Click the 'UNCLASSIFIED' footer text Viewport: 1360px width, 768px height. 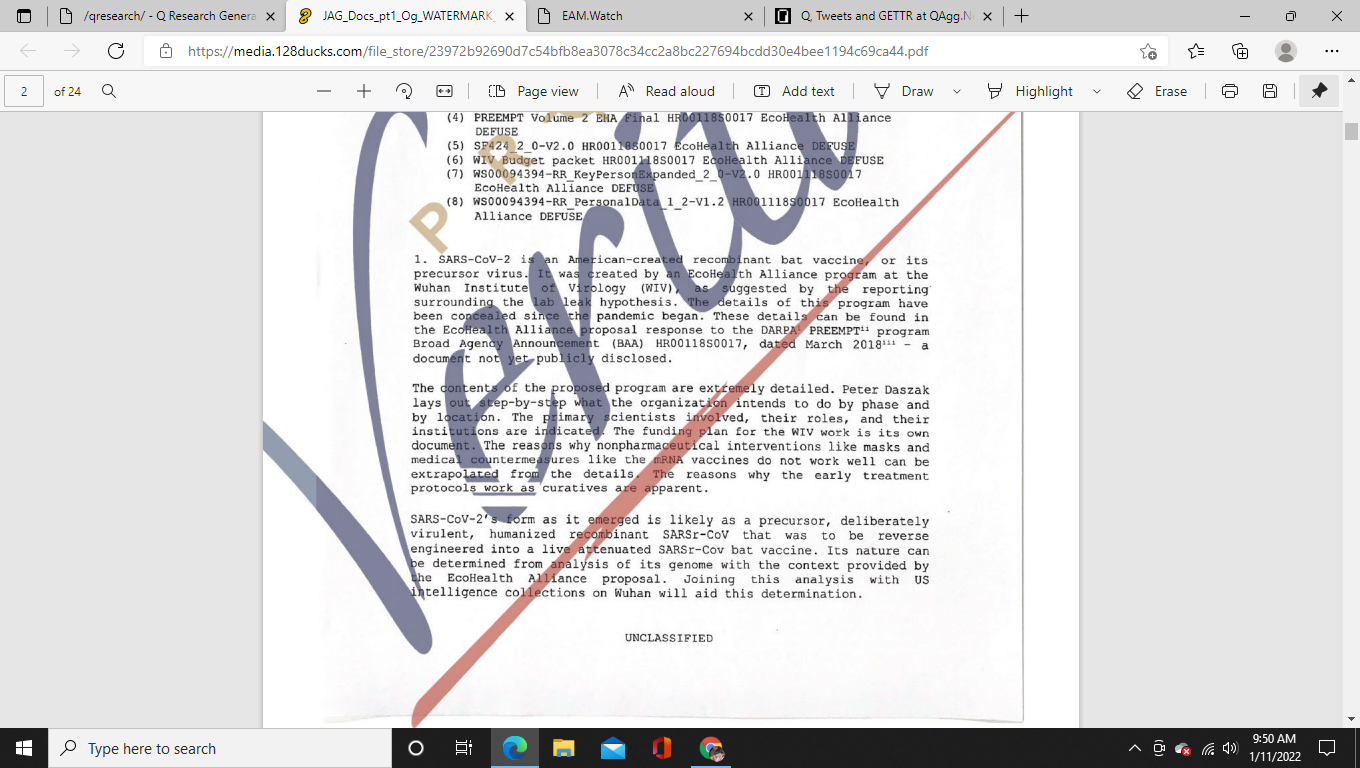pos(669,638)
